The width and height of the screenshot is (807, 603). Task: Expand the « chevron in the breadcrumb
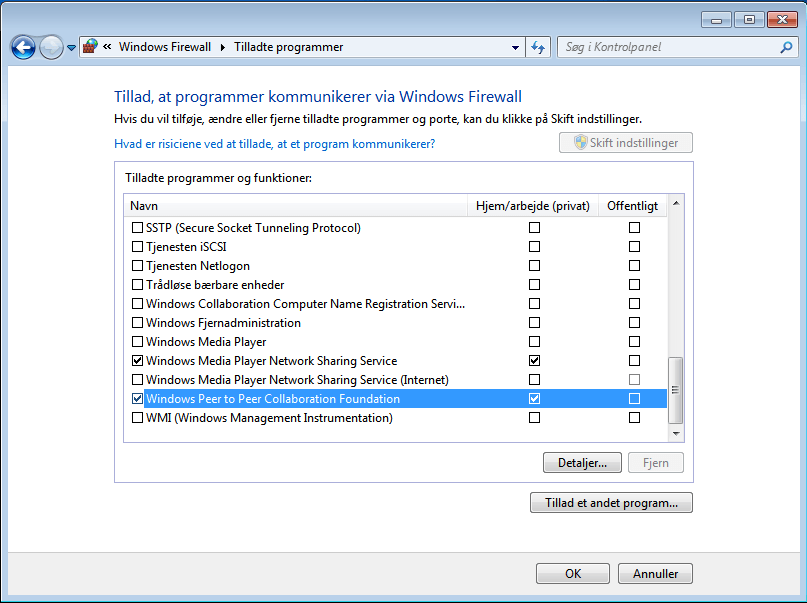pos(106,46)
